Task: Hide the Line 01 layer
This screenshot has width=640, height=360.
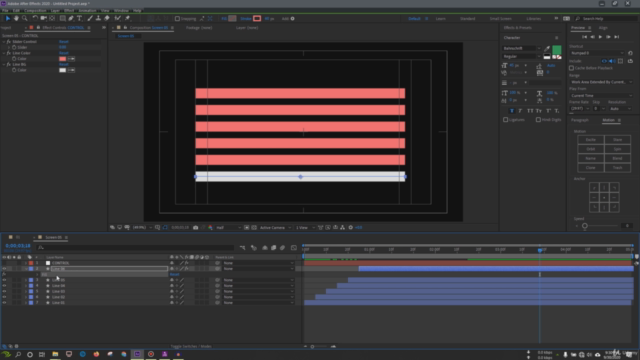Action: coord(4,303)
